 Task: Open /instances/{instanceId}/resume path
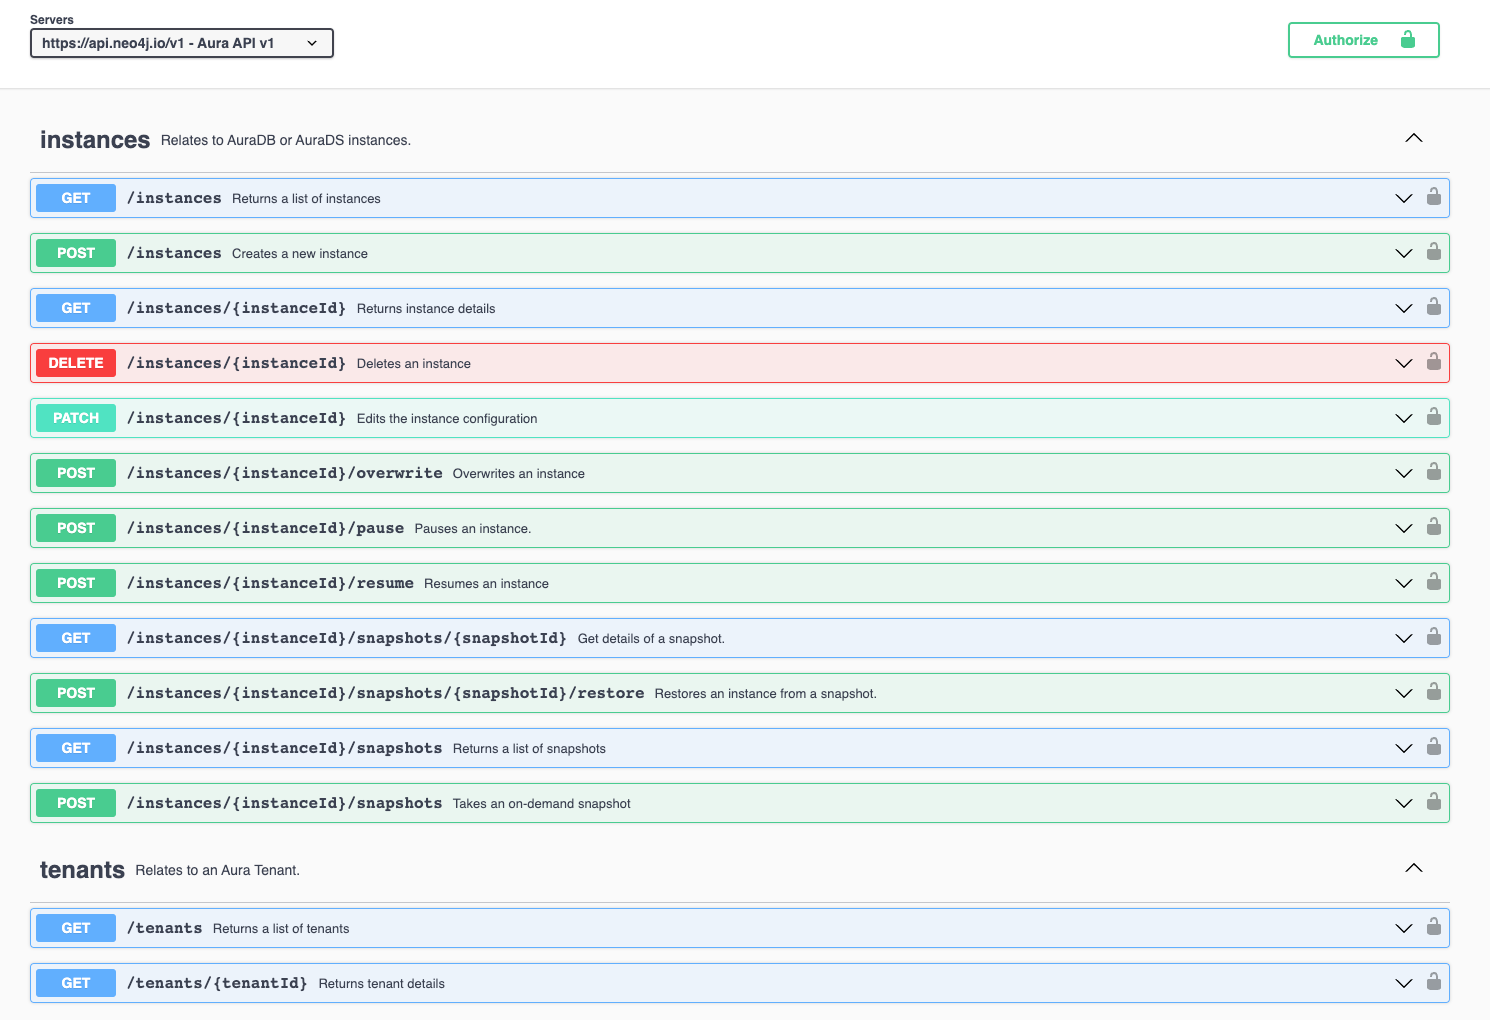click(x=270, y=583)
